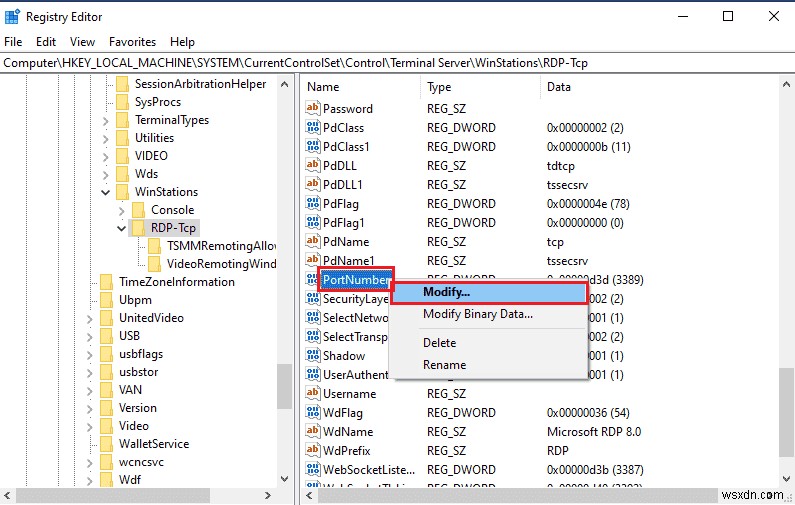Click the PdClass1 DWORD value icon
This screenshot has width=795, height=505.
click(312, 146)
